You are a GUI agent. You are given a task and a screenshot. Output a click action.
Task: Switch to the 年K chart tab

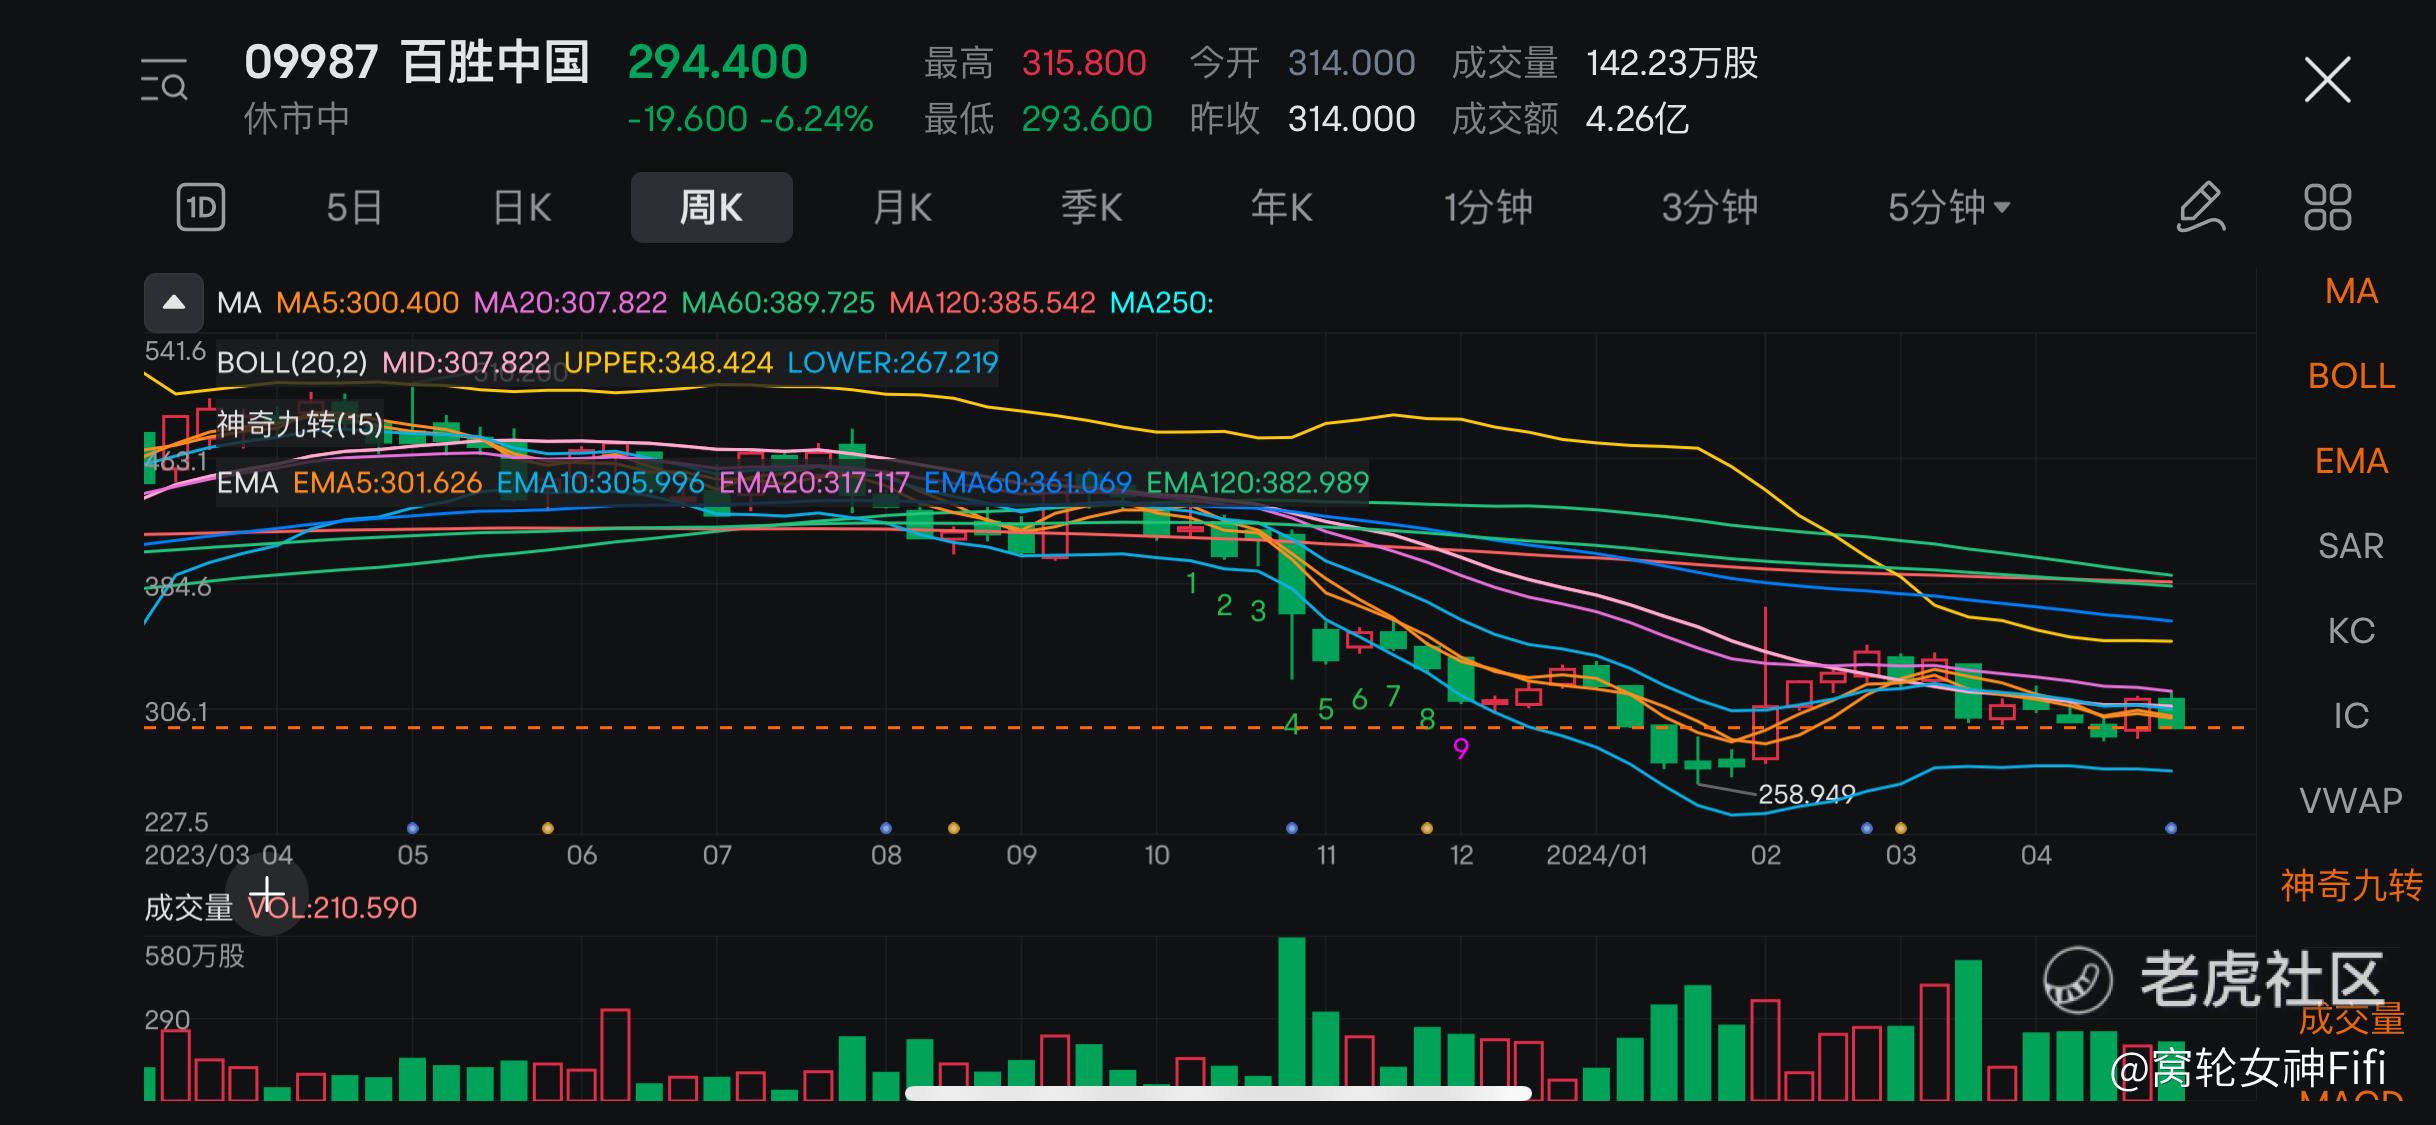coord(1281,208)
